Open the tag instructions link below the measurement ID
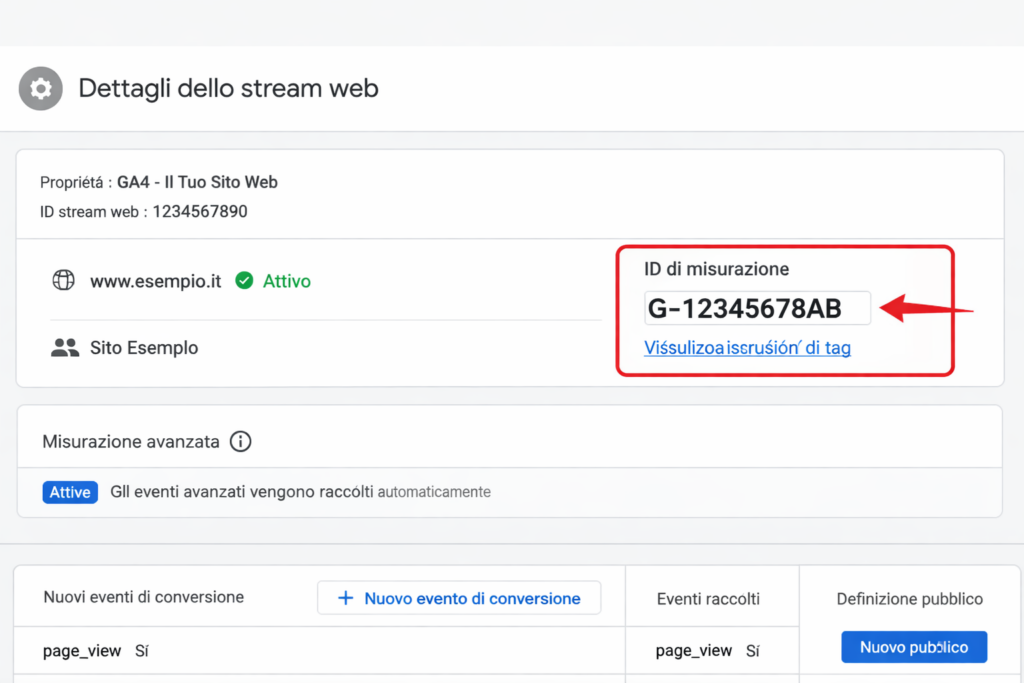Image resolution: width=1024 pixels, height=683 pixels. (747, 347)
